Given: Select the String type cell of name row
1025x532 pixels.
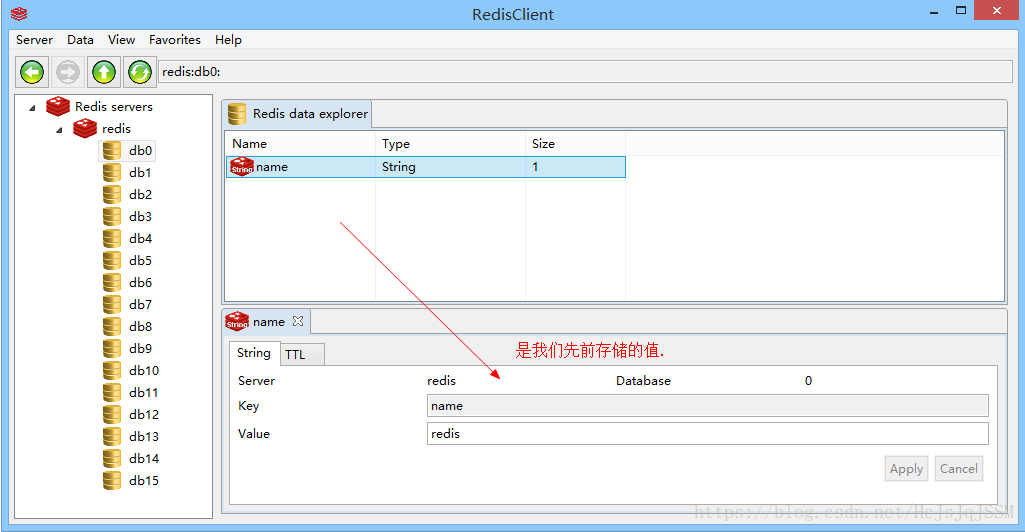Looking at the screenshot, I should (x=450, y=167).
